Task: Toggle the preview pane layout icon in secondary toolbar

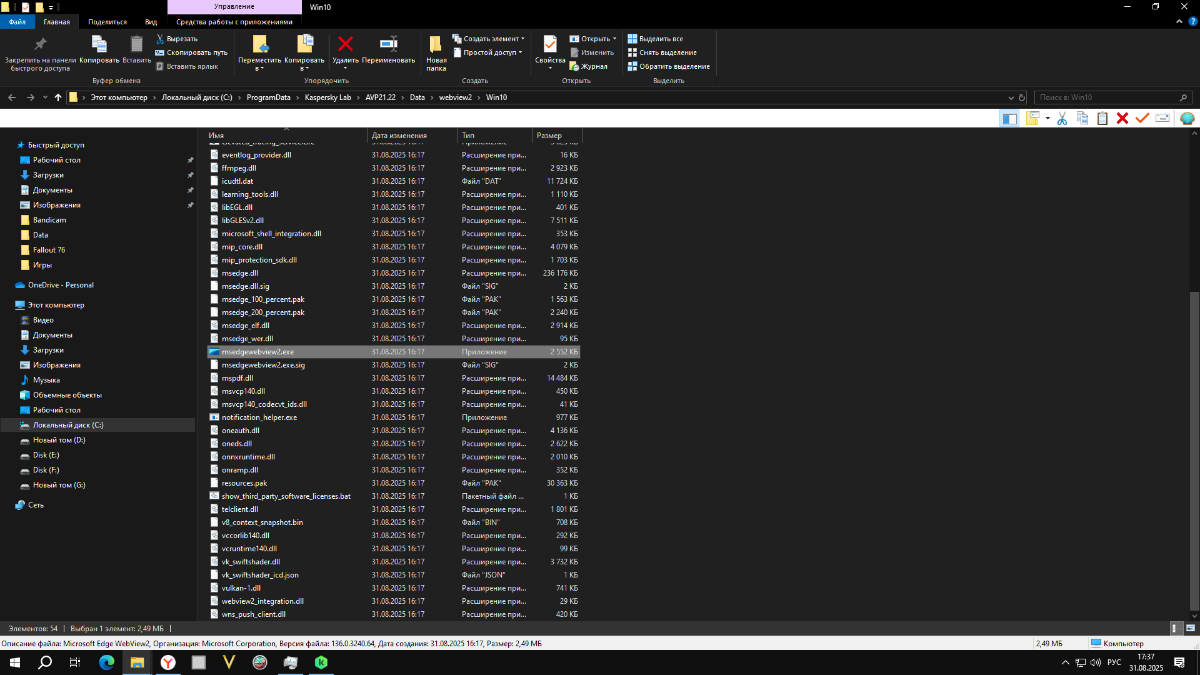Action: (1009, 118)
